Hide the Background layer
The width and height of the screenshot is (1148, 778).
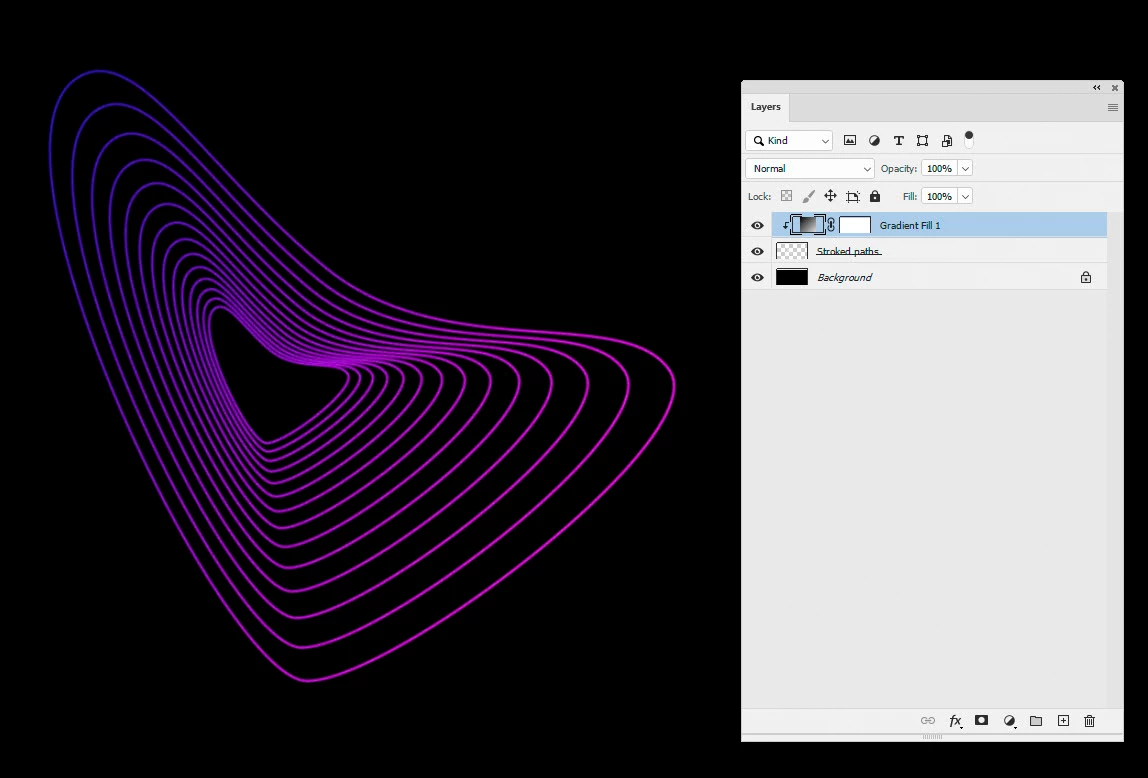pos(757,277)
